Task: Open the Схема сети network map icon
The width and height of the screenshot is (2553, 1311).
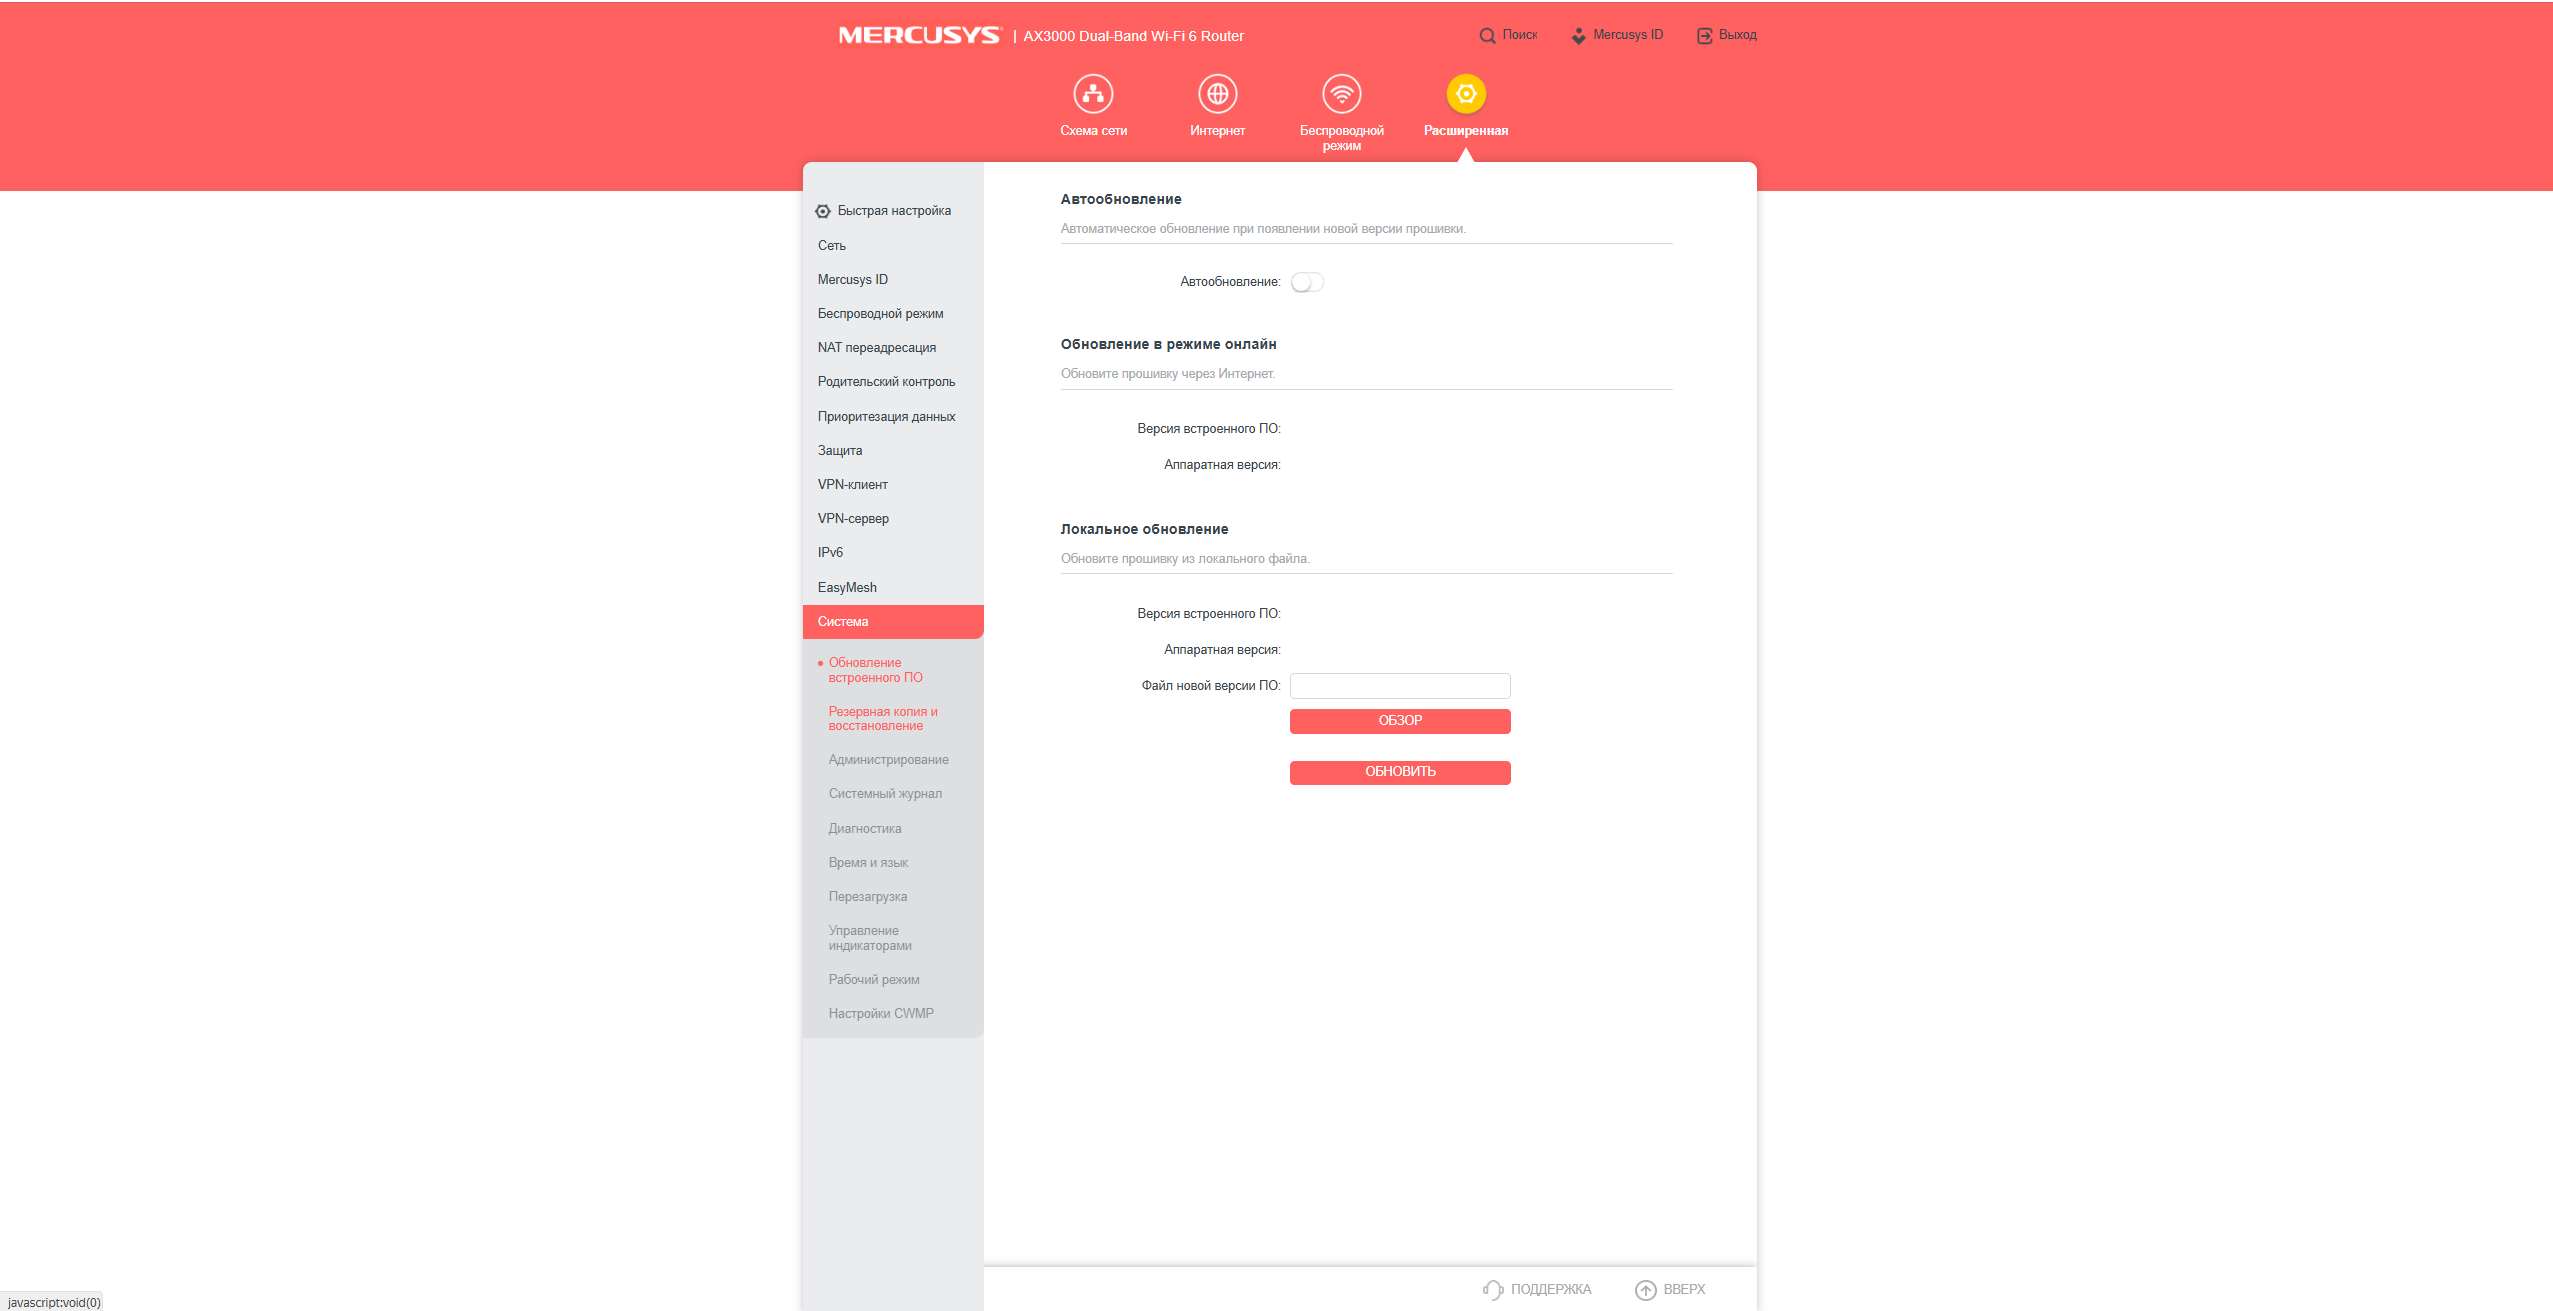Action: pos(1093,94)
